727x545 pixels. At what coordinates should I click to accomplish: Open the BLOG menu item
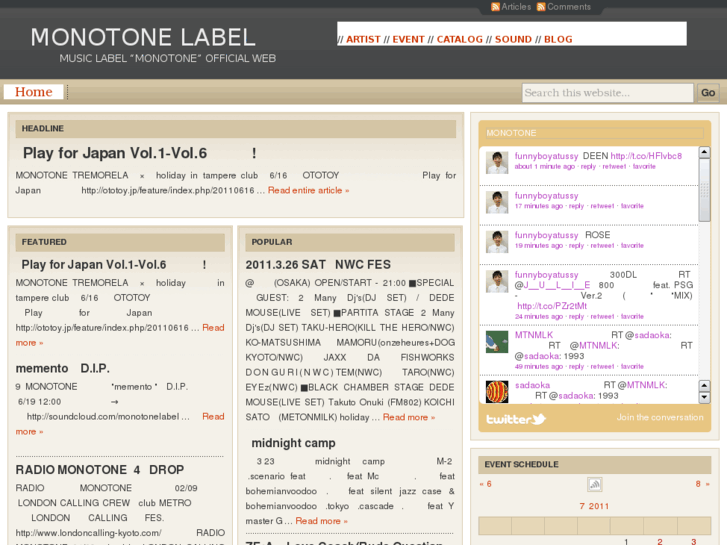[x=558, y=39]
